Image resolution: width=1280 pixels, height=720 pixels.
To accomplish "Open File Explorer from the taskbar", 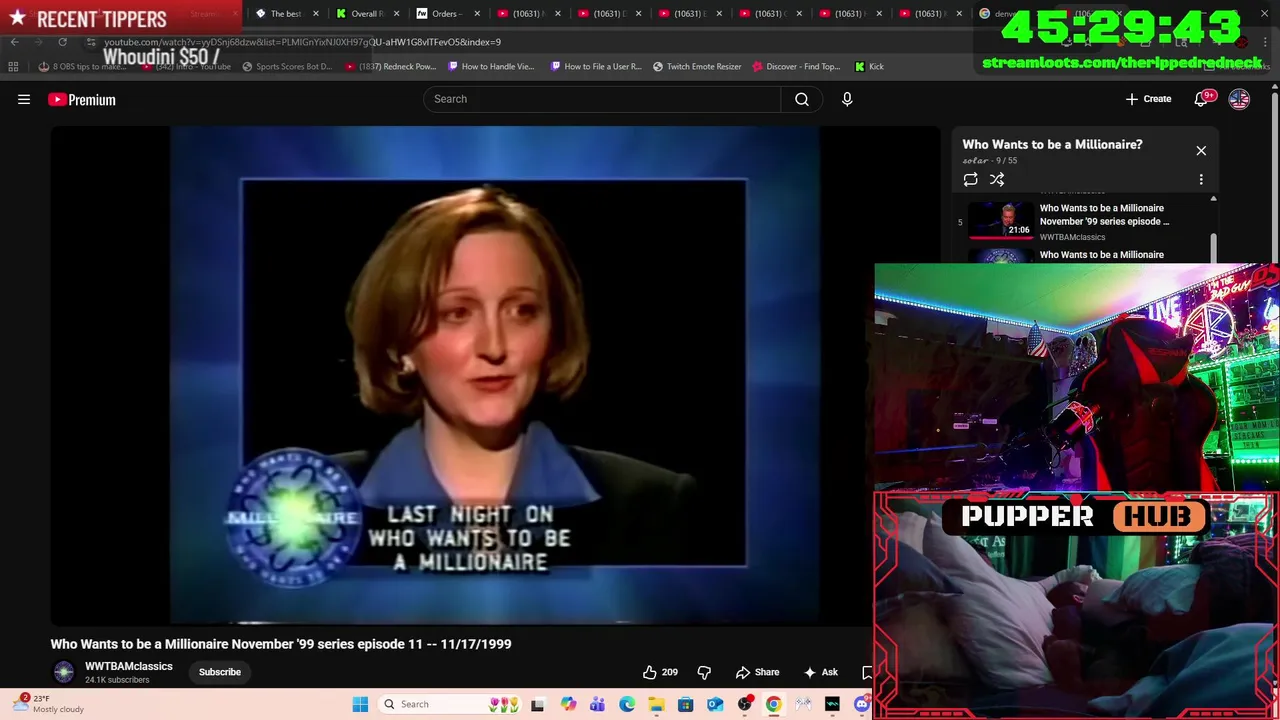I will pyautogui.click(x=656, y=704).
